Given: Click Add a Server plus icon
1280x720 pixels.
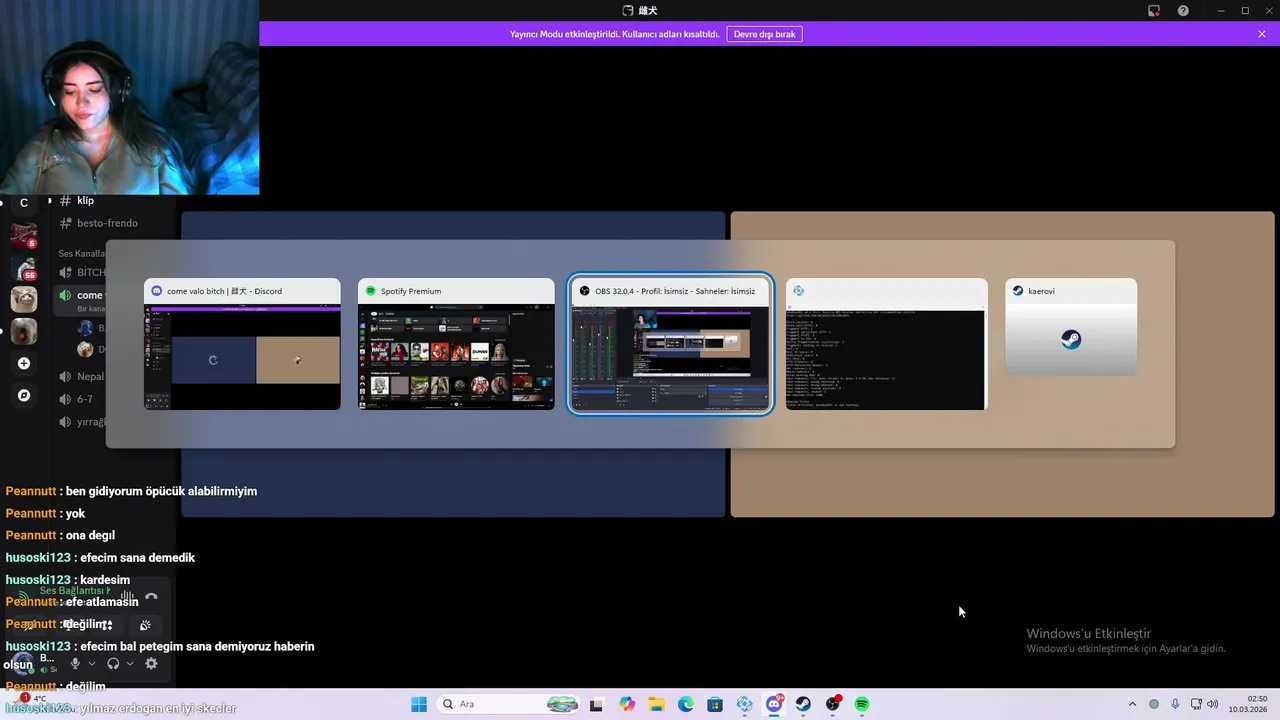Looking at the screenshot, I should click(x=24, y=363).
